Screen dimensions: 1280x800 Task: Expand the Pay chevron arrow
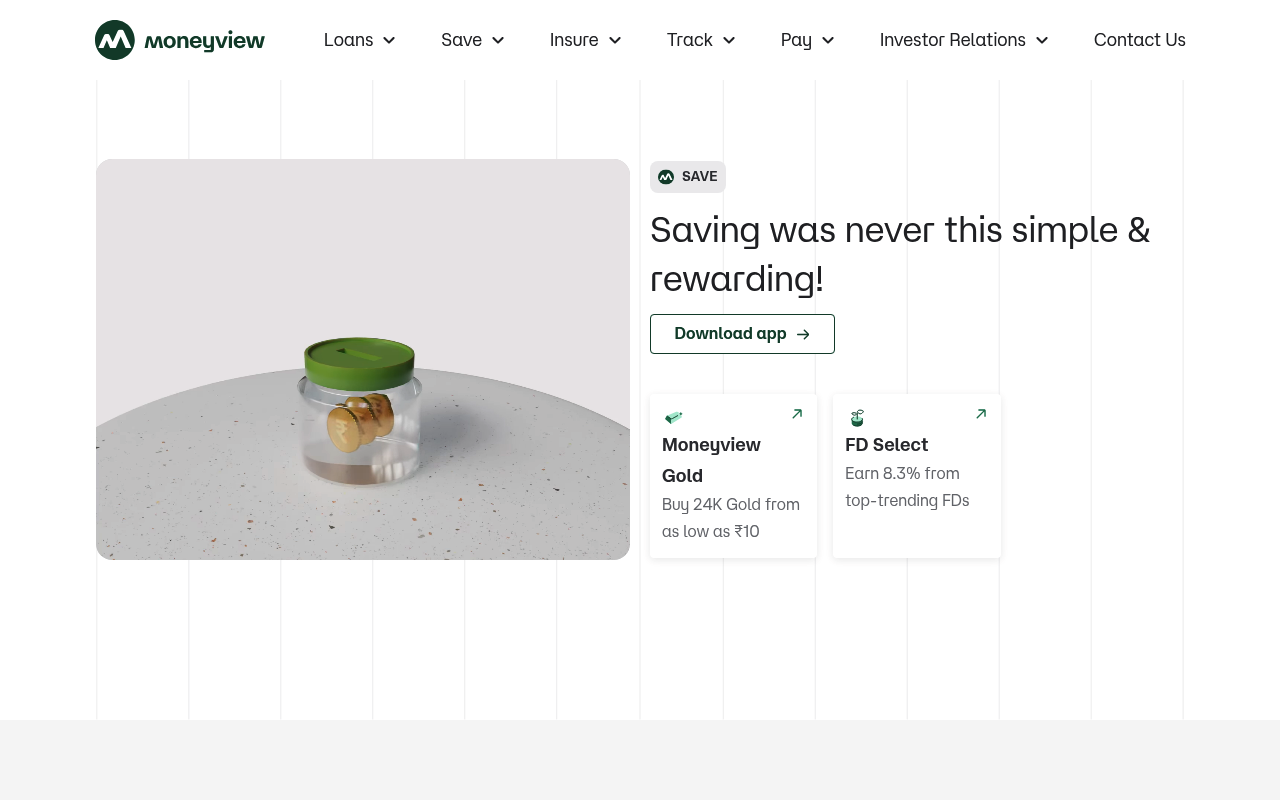[828, 40]
